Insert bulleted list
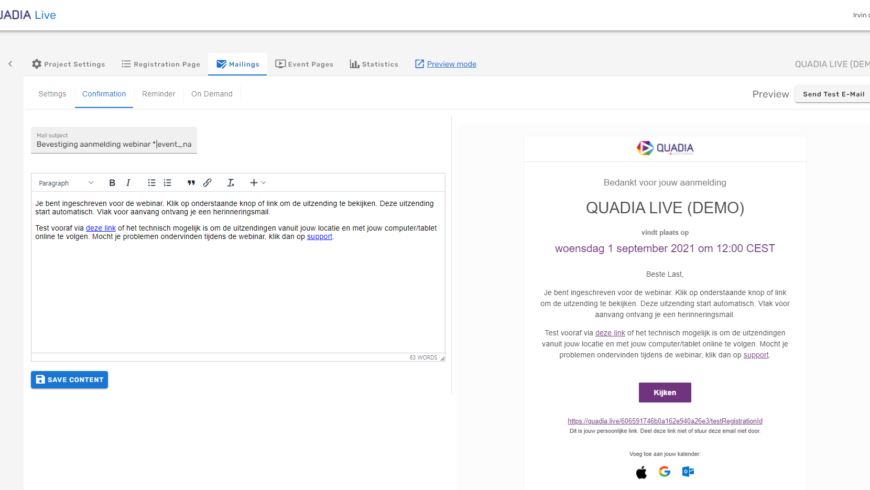This screenshot has height=490, width=870. (x=151, y=183)
